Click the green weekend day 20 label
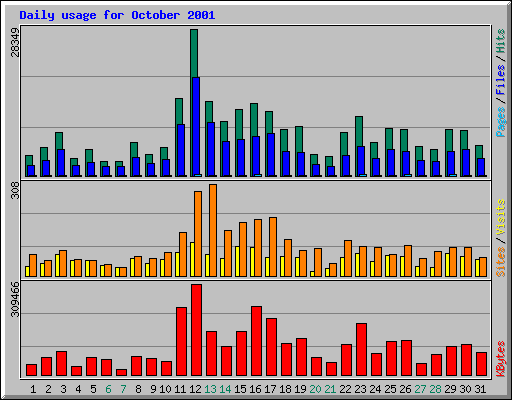This screenshot has width=512, height=400. pyautogui.click(x=315, y=389)
